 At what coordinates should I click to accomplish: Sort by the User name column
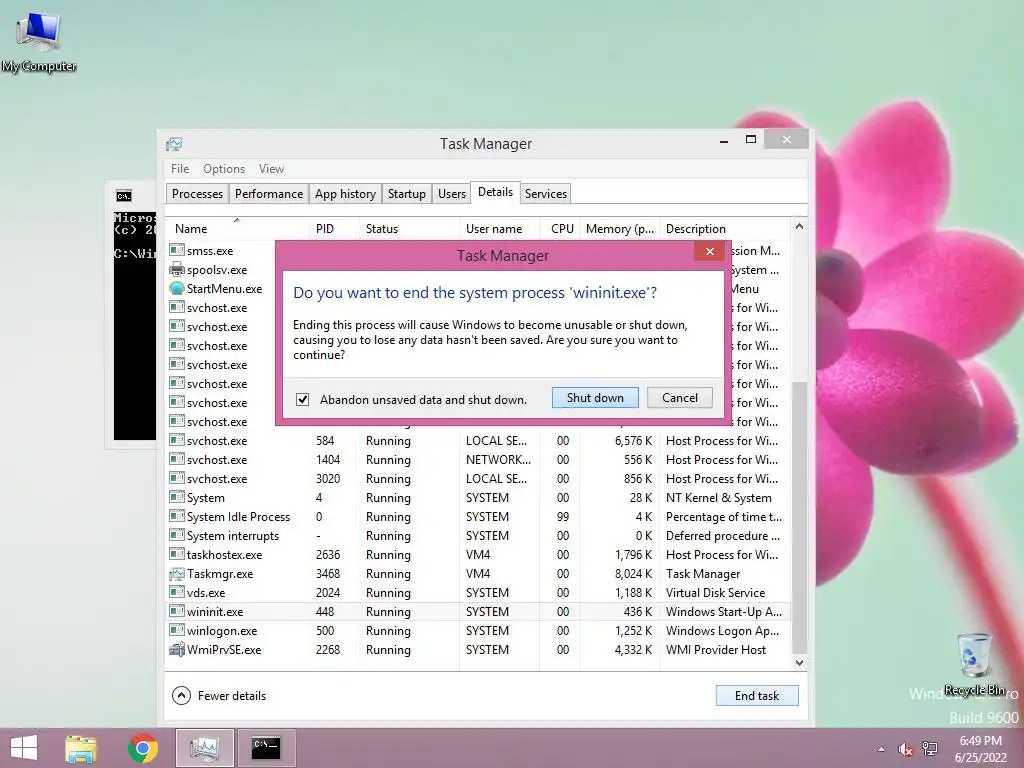[499, 229]
